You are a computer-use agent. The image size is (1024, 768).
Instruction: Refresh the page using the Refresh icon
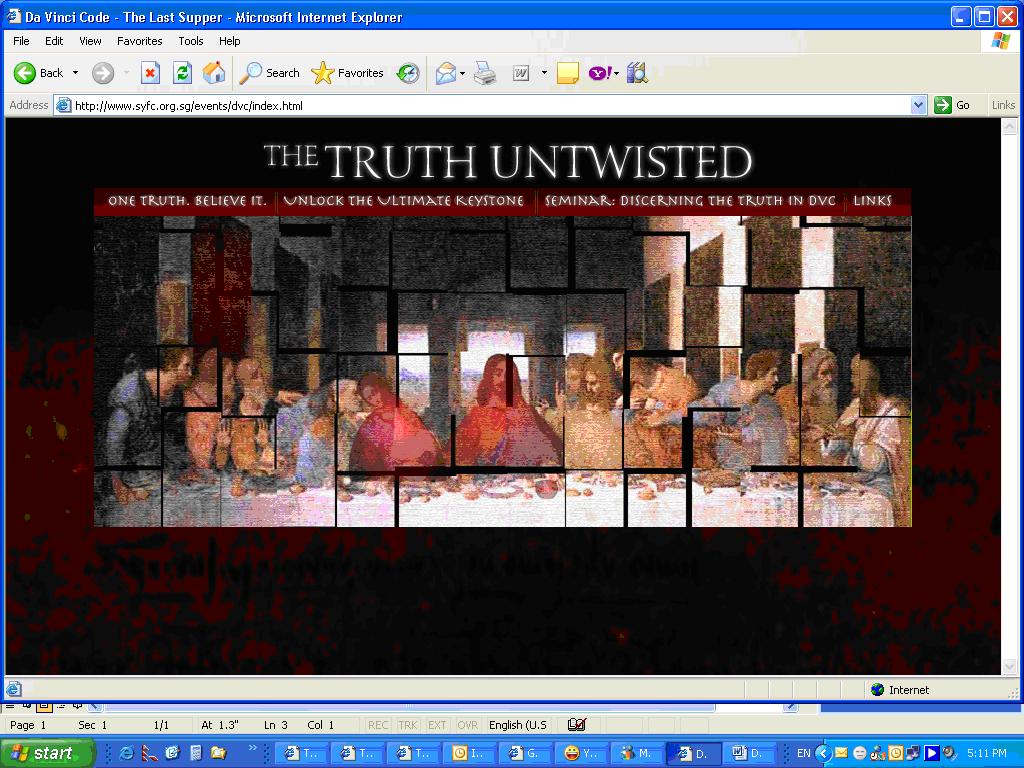tap(182, 73)
